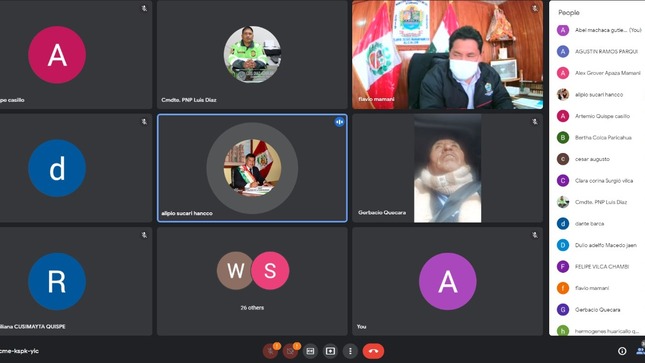This screenshot has width=645, height=363.
Task: Click the red leave call button
Action: (373, 351)
